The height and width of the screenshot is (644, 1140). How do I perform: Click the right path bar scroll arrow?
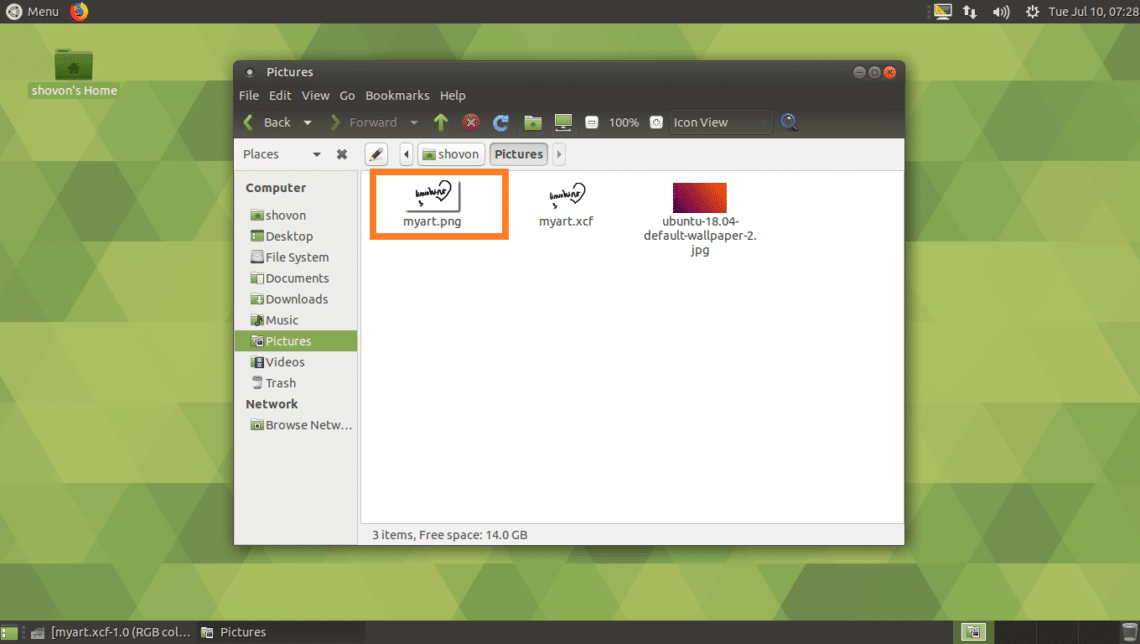tap(559, 154)
